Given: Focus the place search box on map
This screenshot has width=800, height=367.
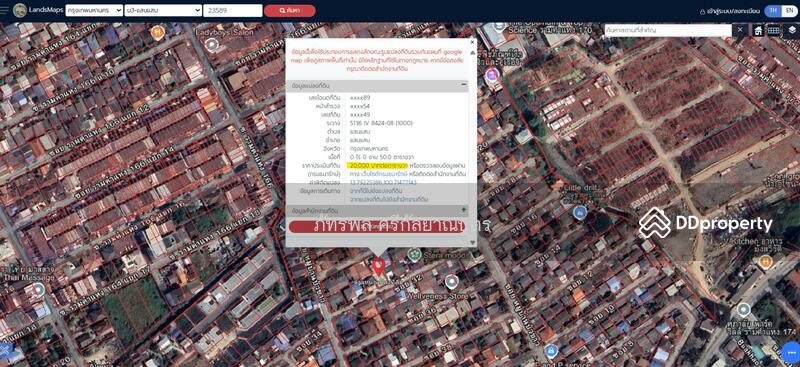Looking at the screenshot, I should pos(668,30).
